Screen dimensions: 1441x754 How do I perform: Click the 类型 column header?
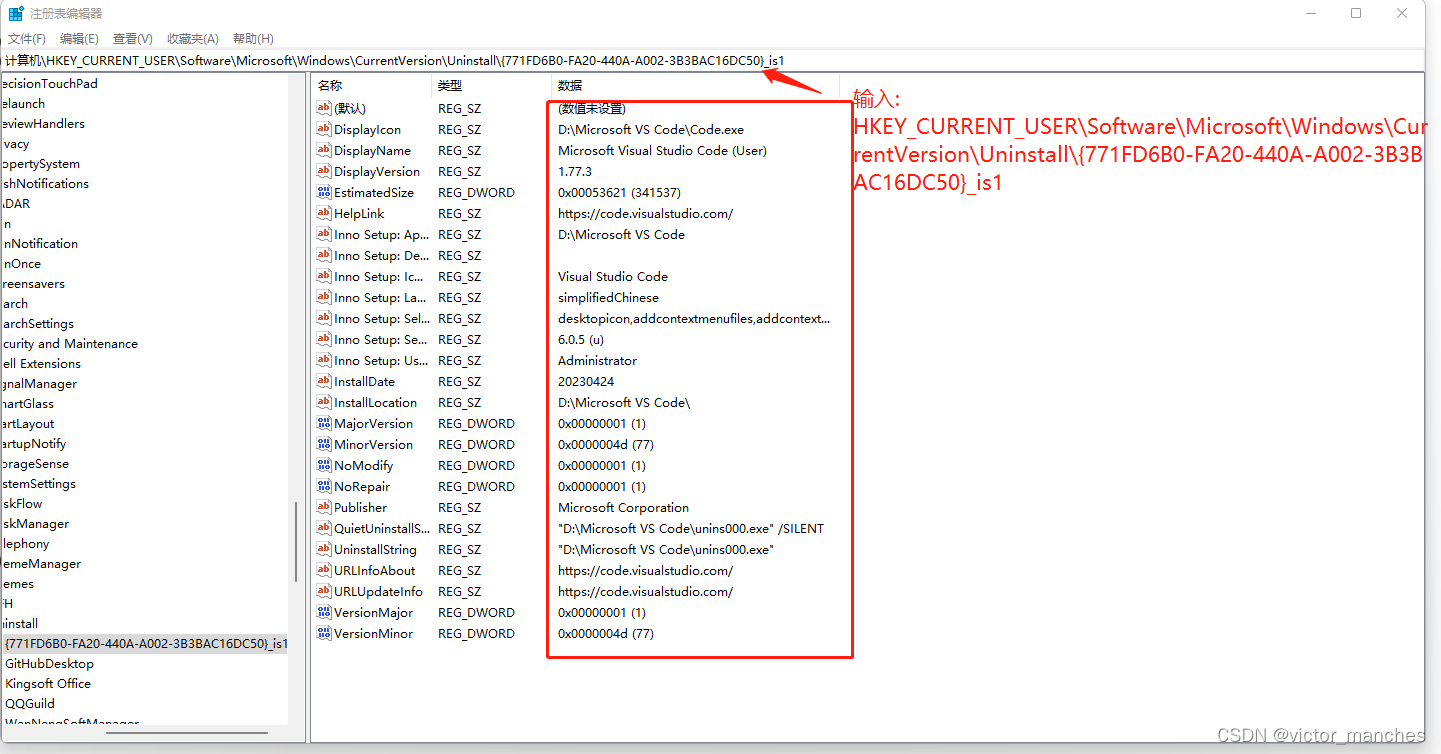point(450,86)
